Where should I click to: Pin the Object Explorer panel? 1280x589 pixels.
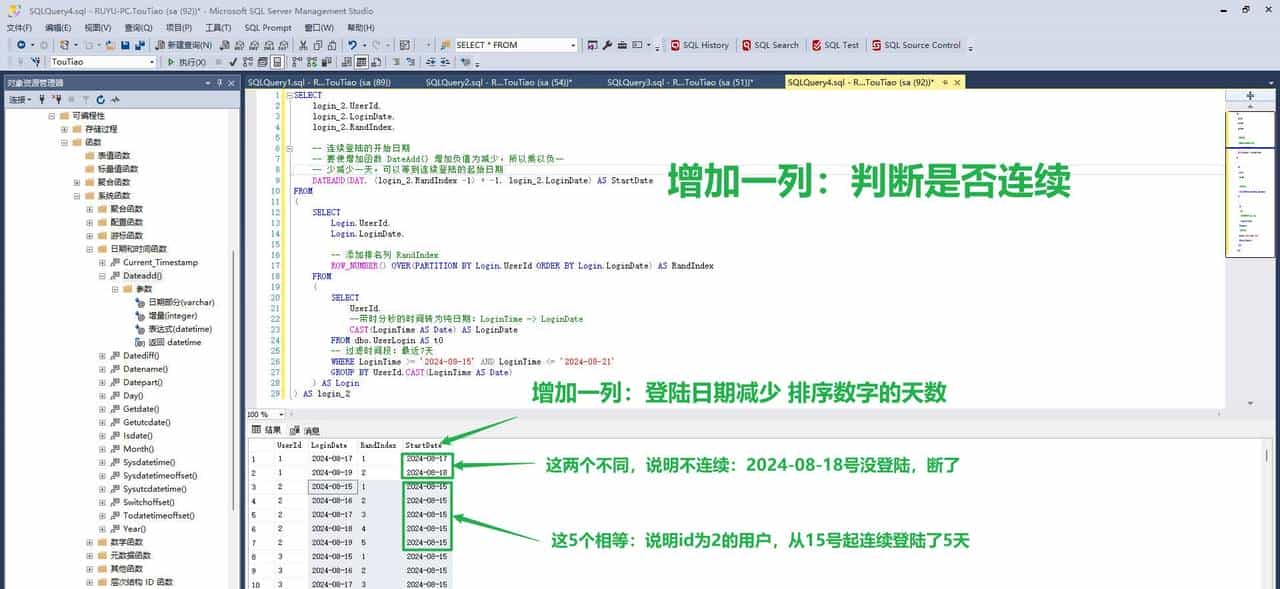[222, 82]
